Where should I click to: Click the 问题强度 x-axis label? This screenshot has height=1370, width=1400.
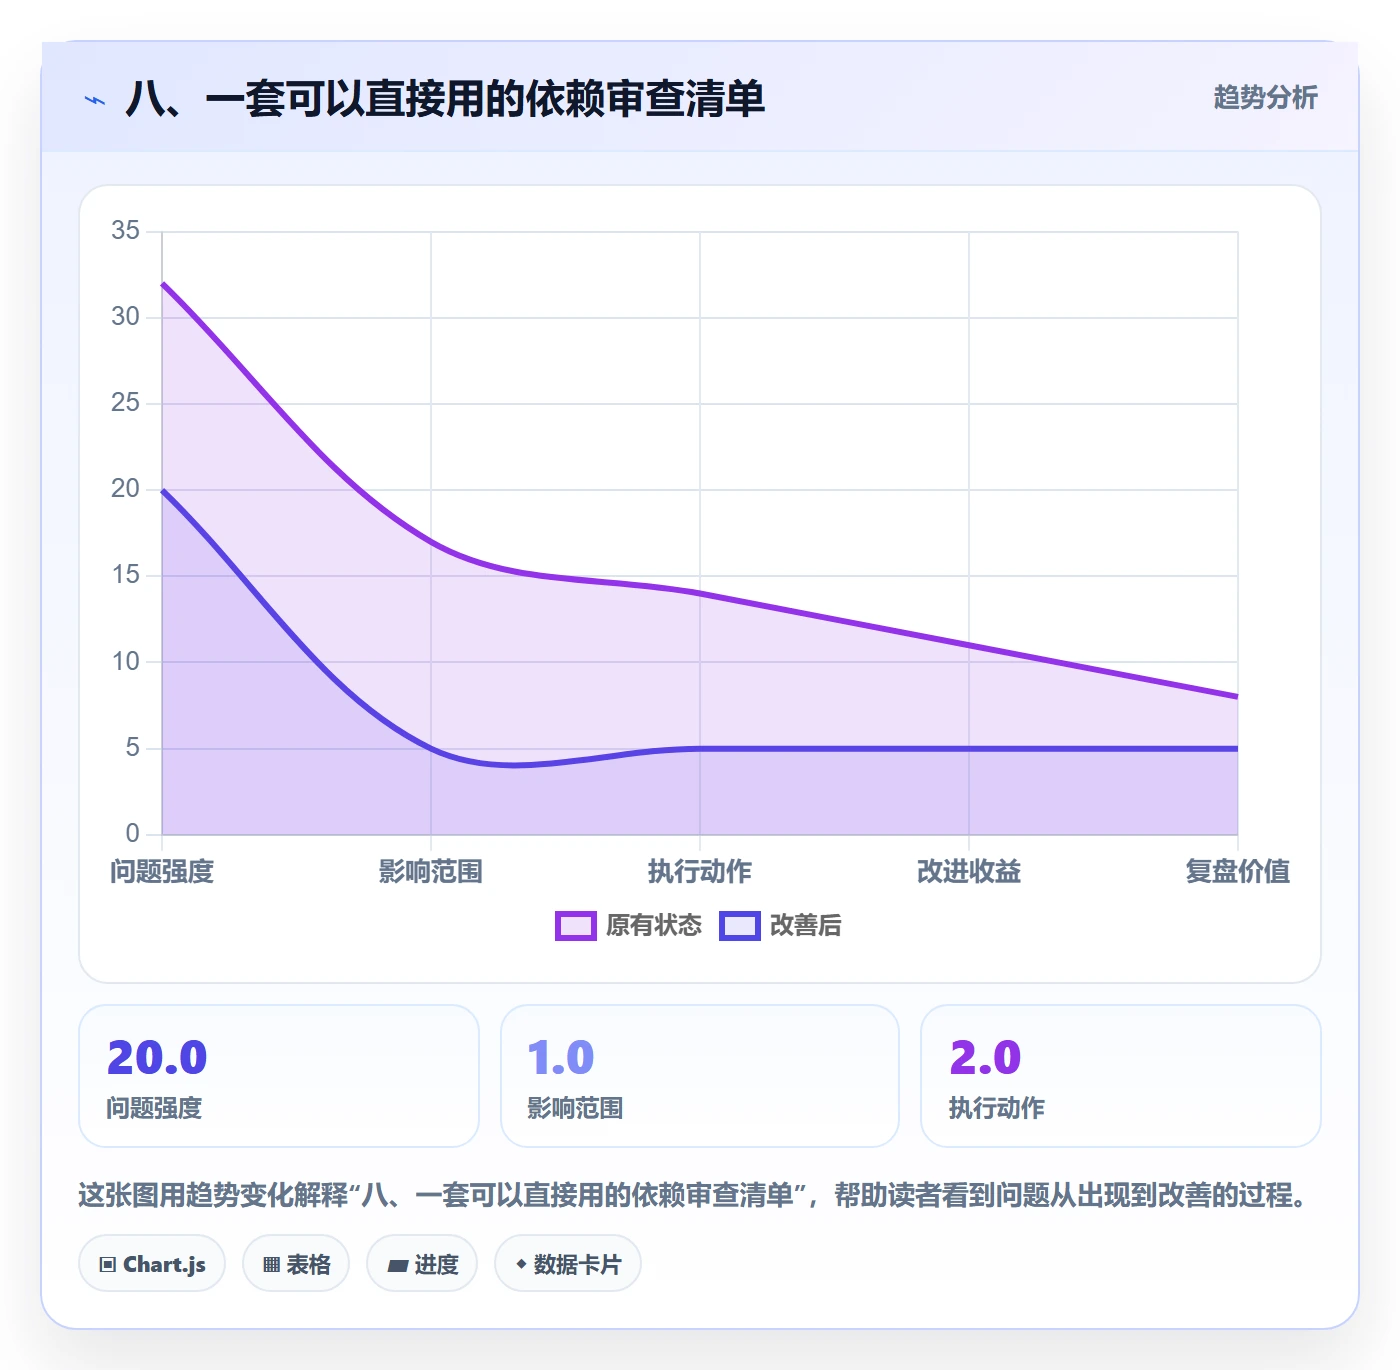(x=162, y=872)
